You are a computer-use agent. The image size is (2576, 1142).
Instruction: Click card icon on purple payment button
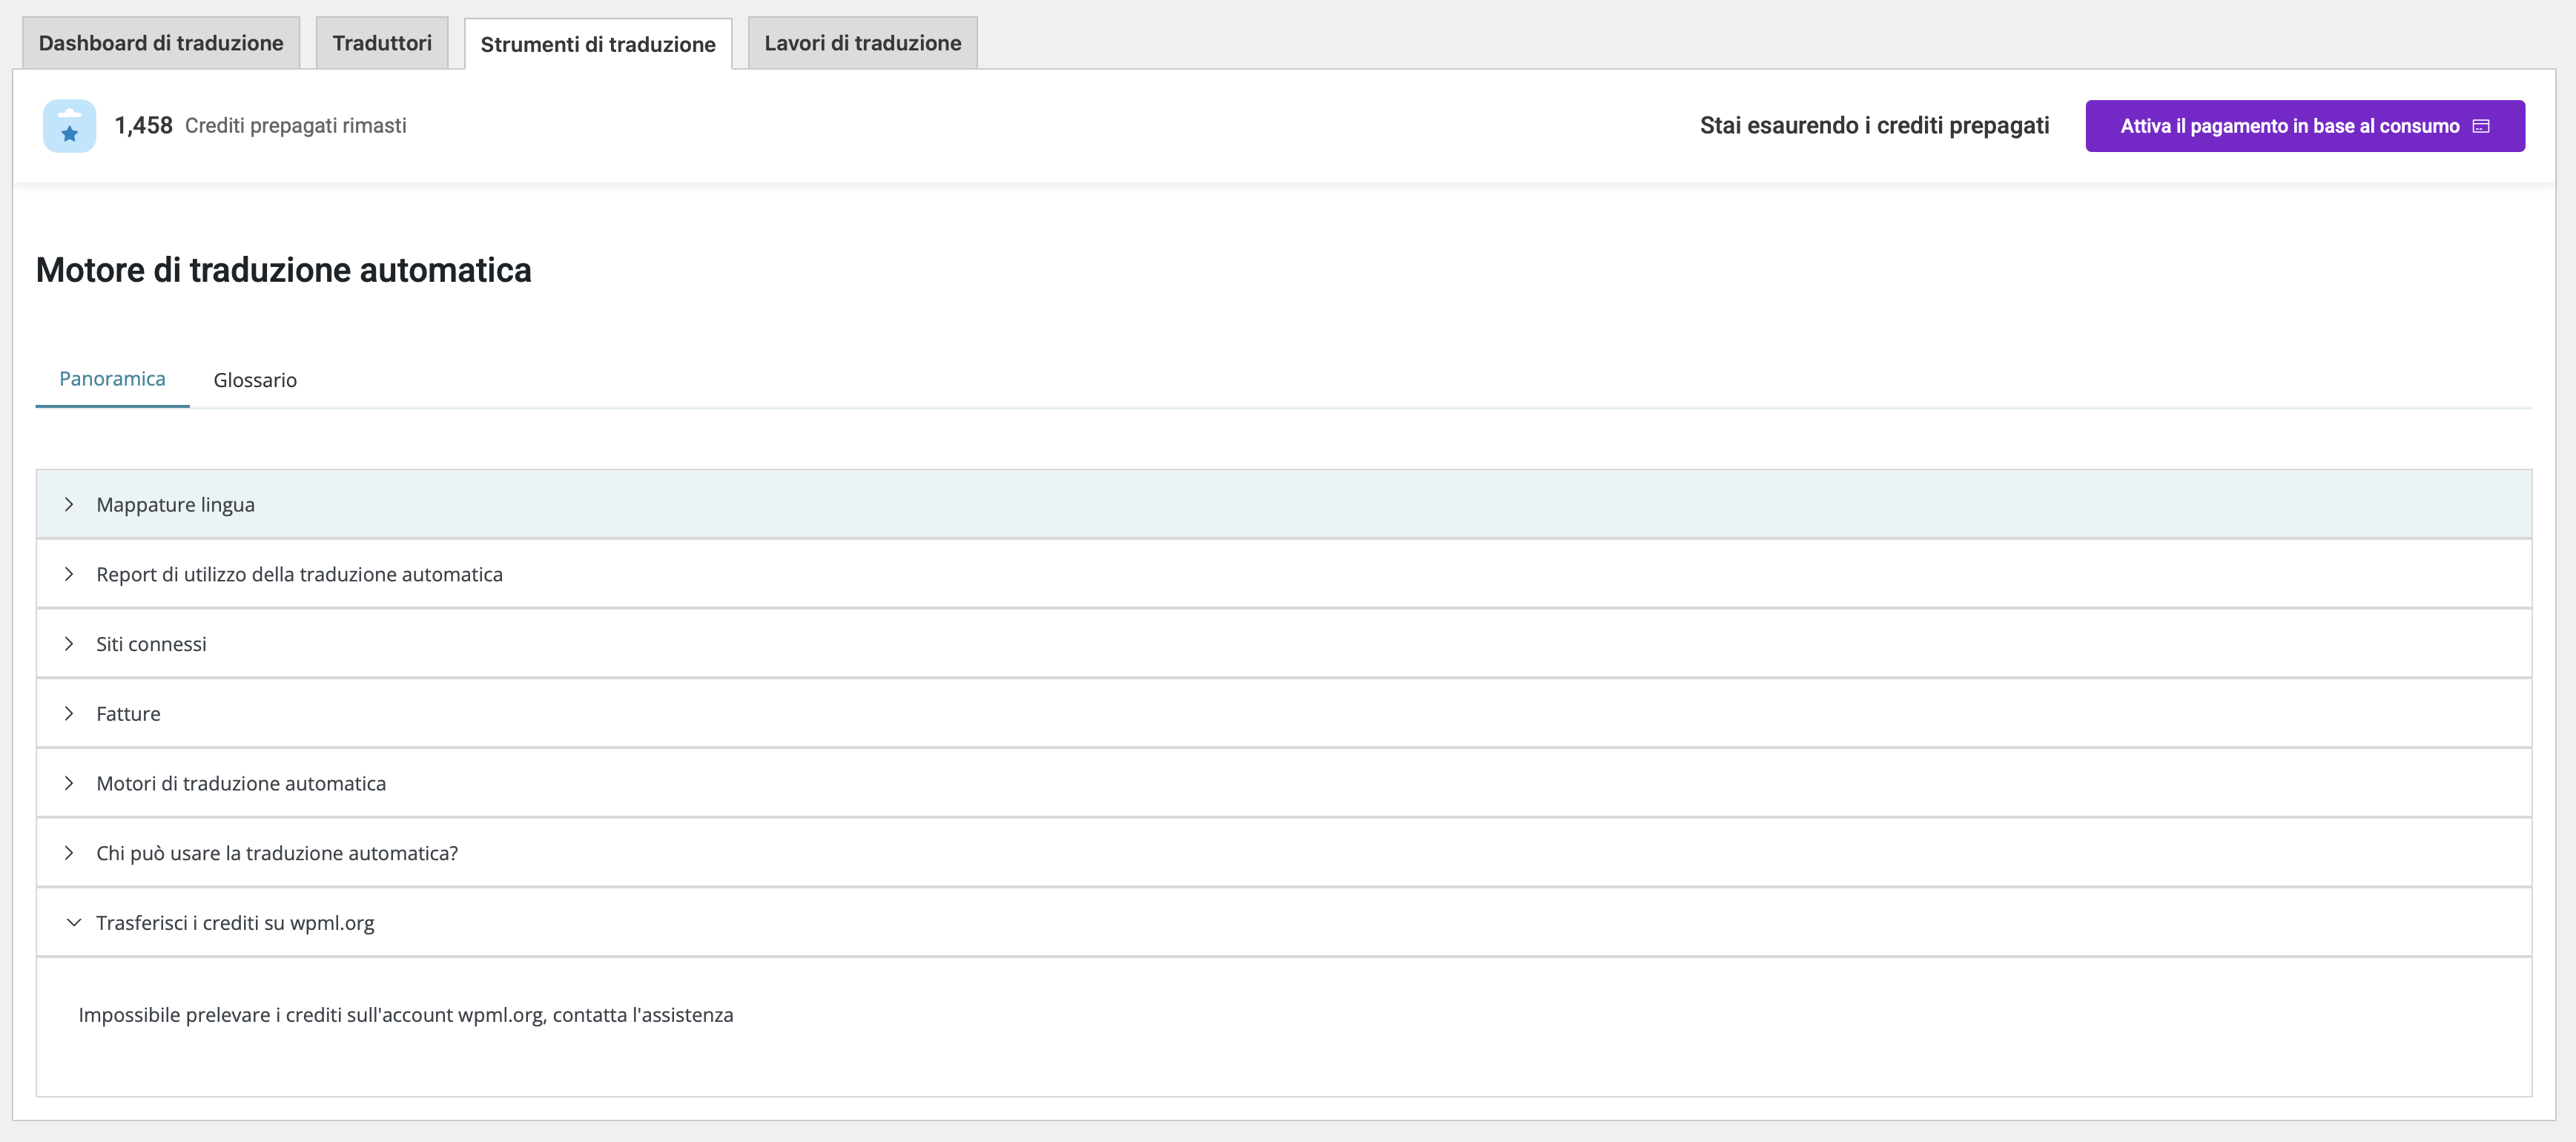click(x=2481, y=126)
